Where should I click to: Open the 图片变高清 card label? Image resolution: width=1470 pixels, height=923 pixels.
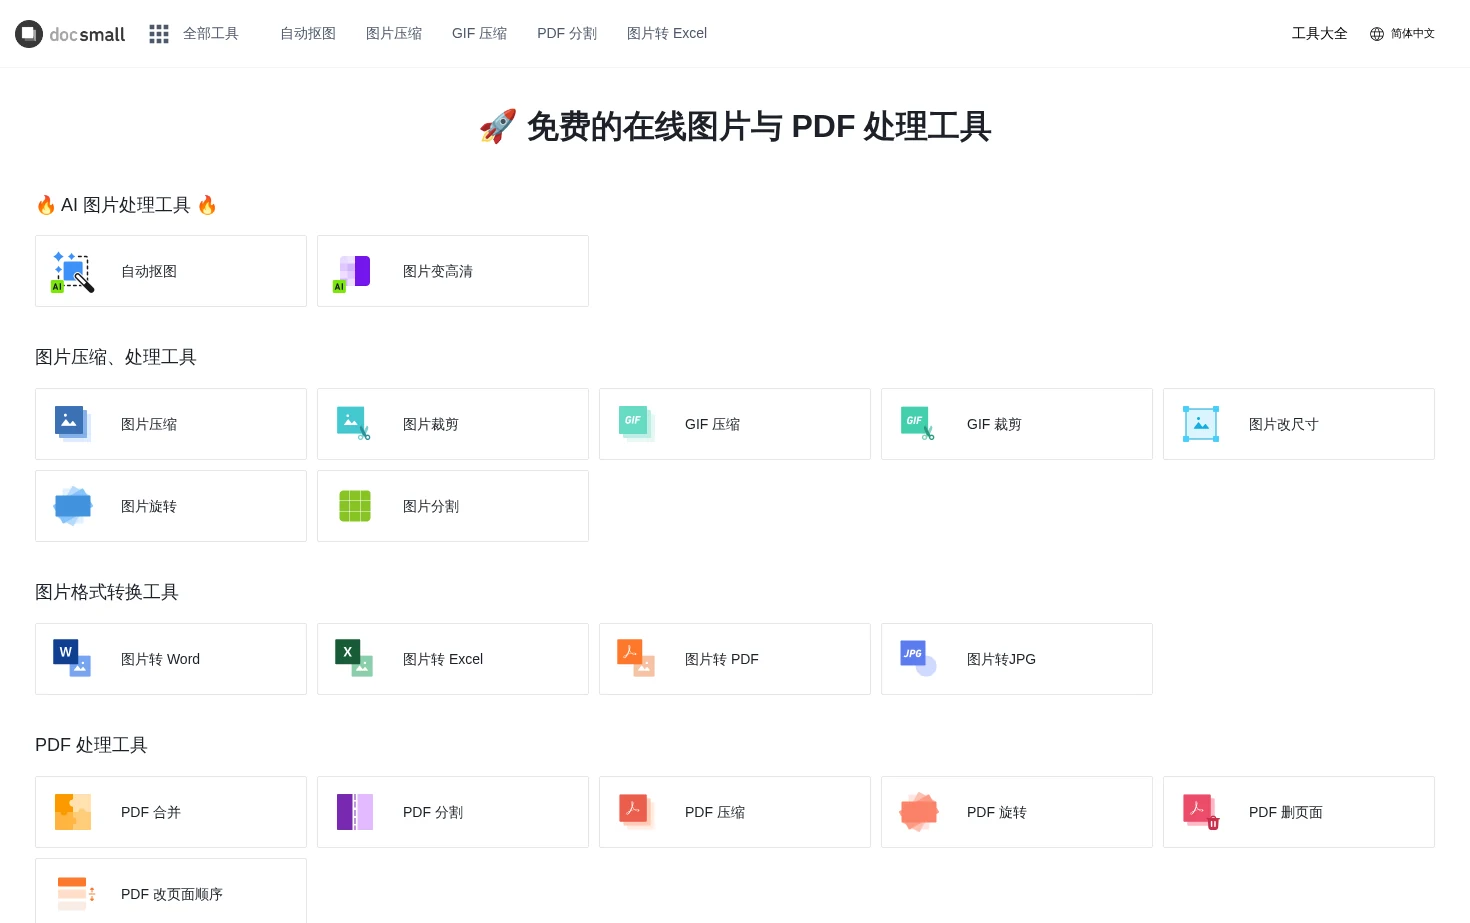coord(438,272)
